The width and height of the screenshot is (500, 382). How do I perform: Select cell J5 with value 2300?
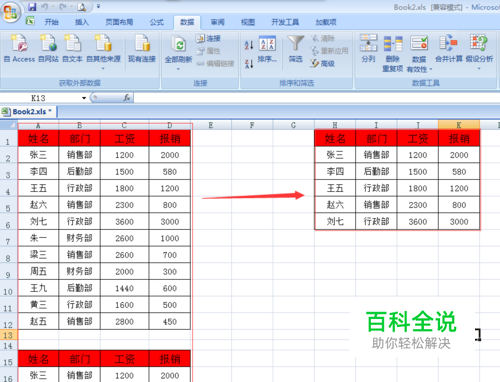pyautogui.click(x=418, y=205)
